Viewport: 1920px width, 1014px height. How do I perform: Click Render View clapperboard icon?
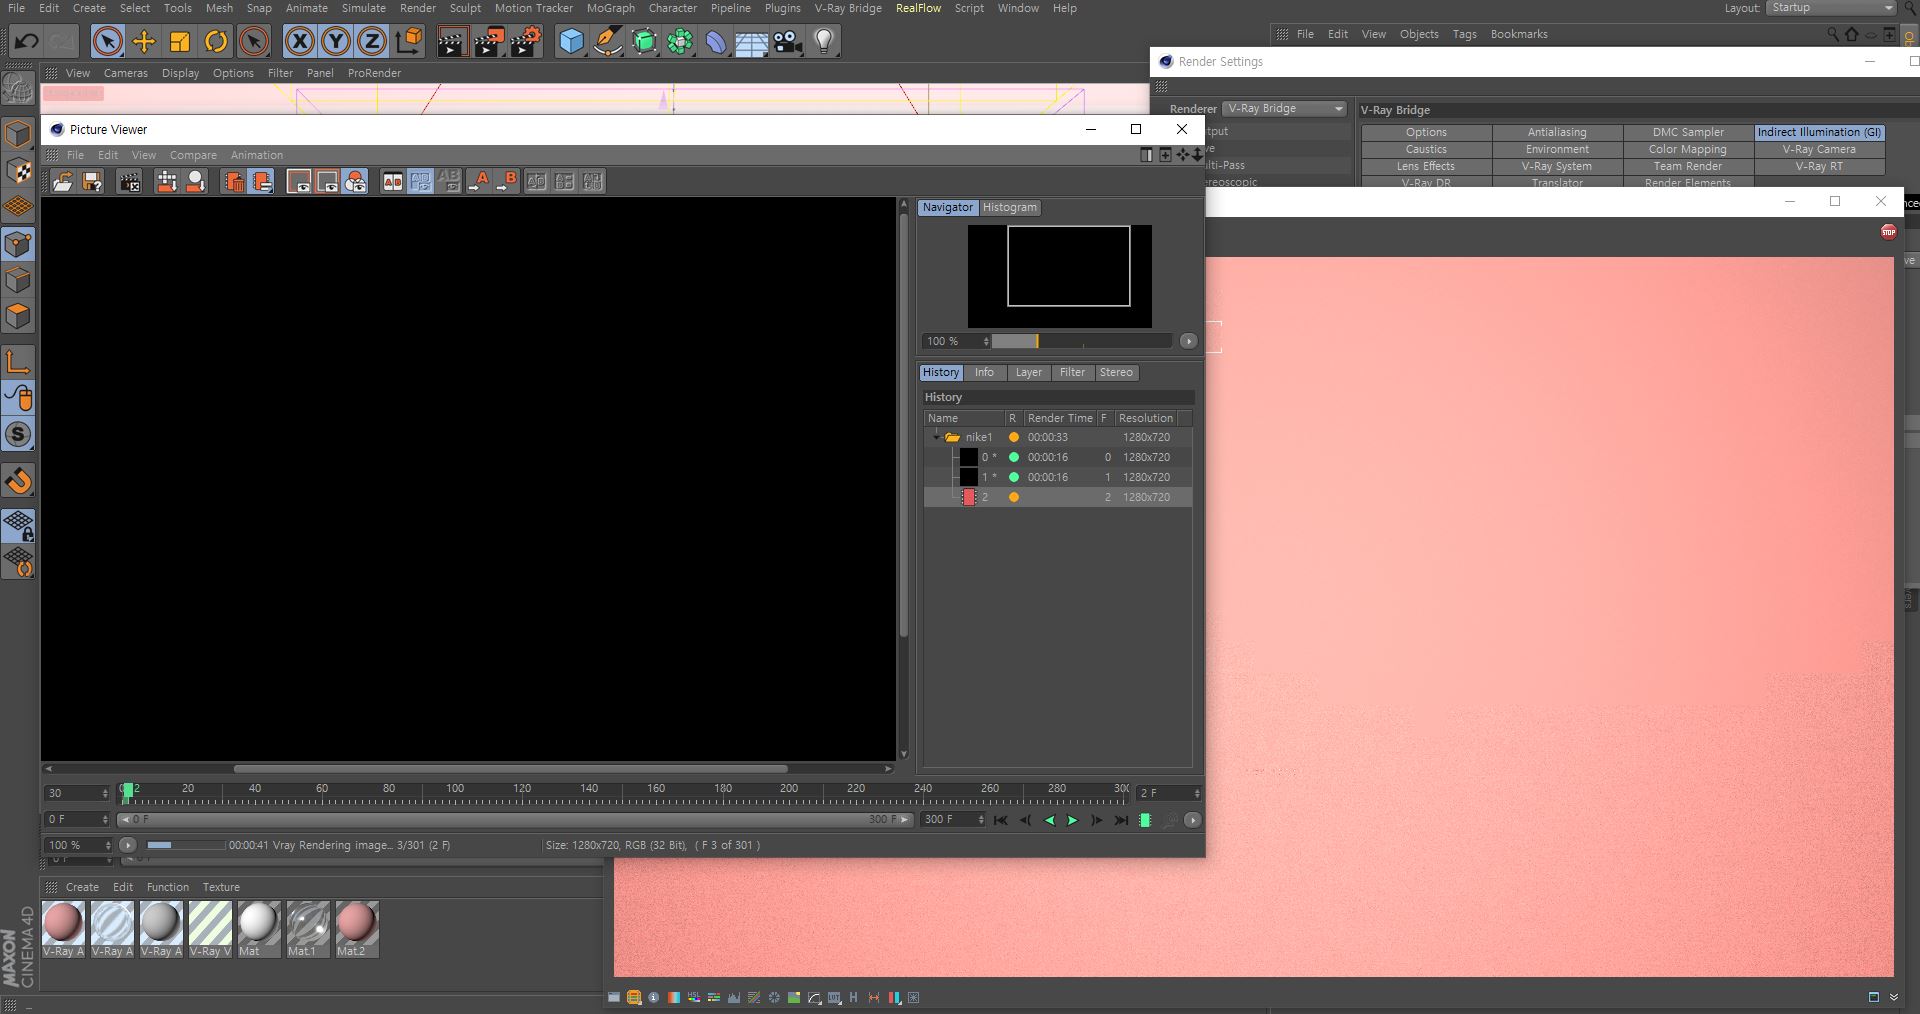coord(452,42)
